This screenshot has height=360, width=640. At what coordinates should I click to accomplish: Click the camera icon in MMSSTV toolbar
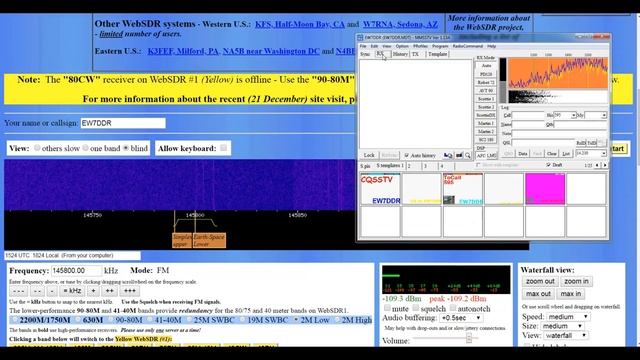459,156
